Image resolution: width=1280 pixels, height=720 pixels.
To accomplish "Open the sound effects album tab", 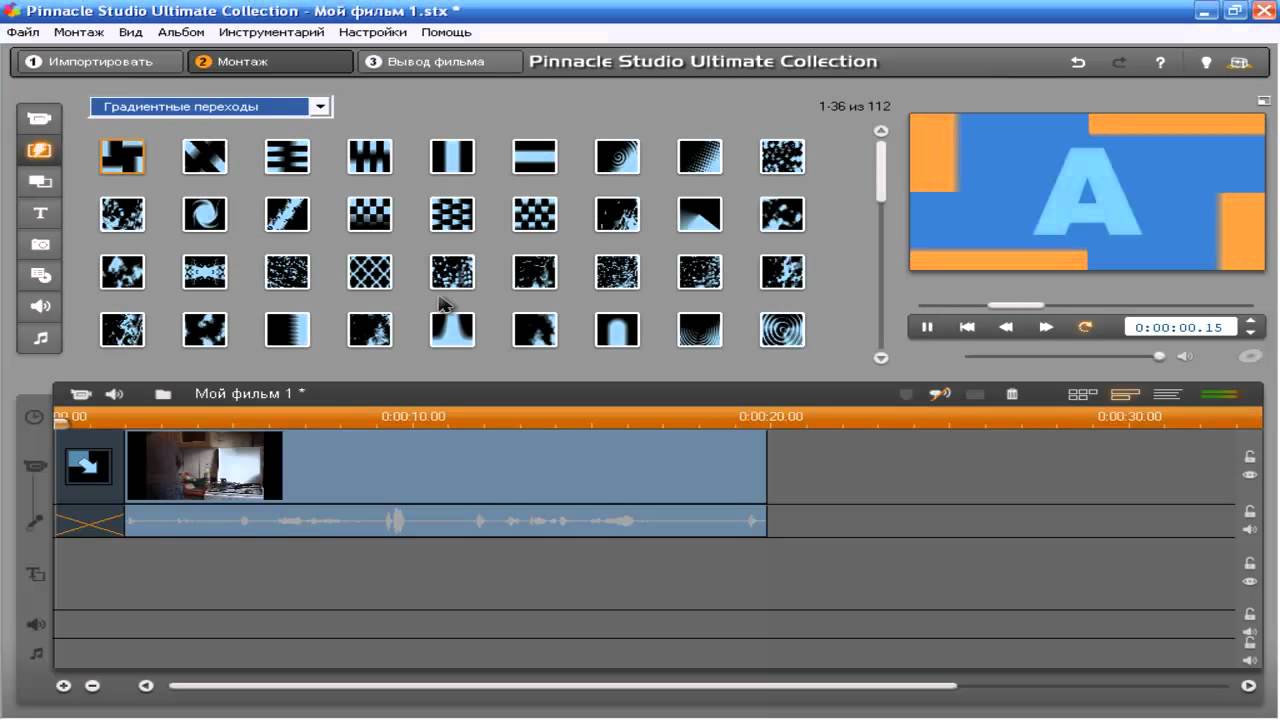I will pos(40,306).
